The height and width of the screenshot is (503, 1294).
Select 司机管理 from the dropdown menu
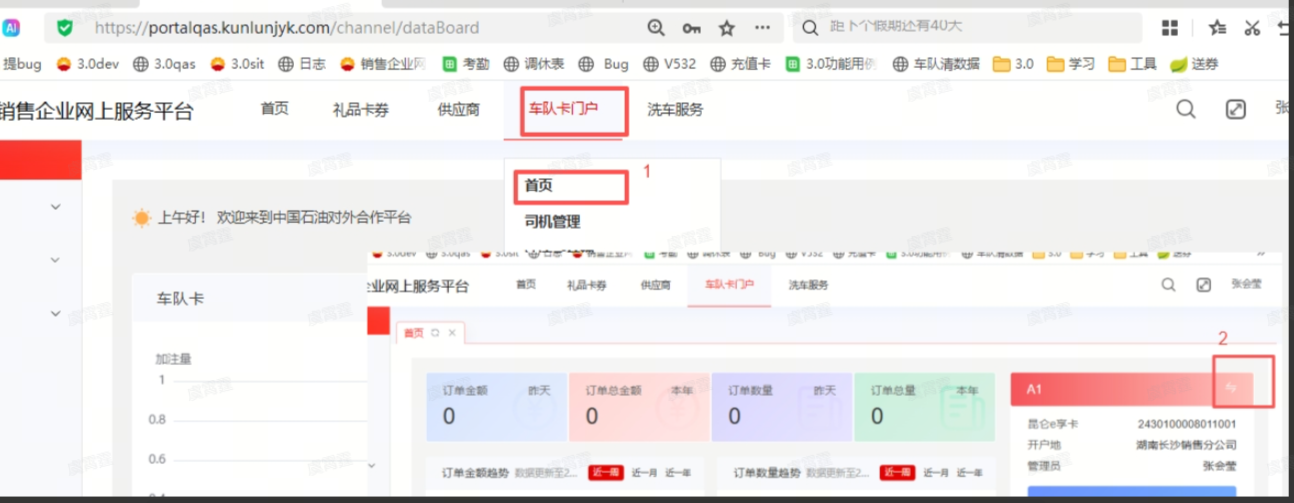(x=552, y=222)
